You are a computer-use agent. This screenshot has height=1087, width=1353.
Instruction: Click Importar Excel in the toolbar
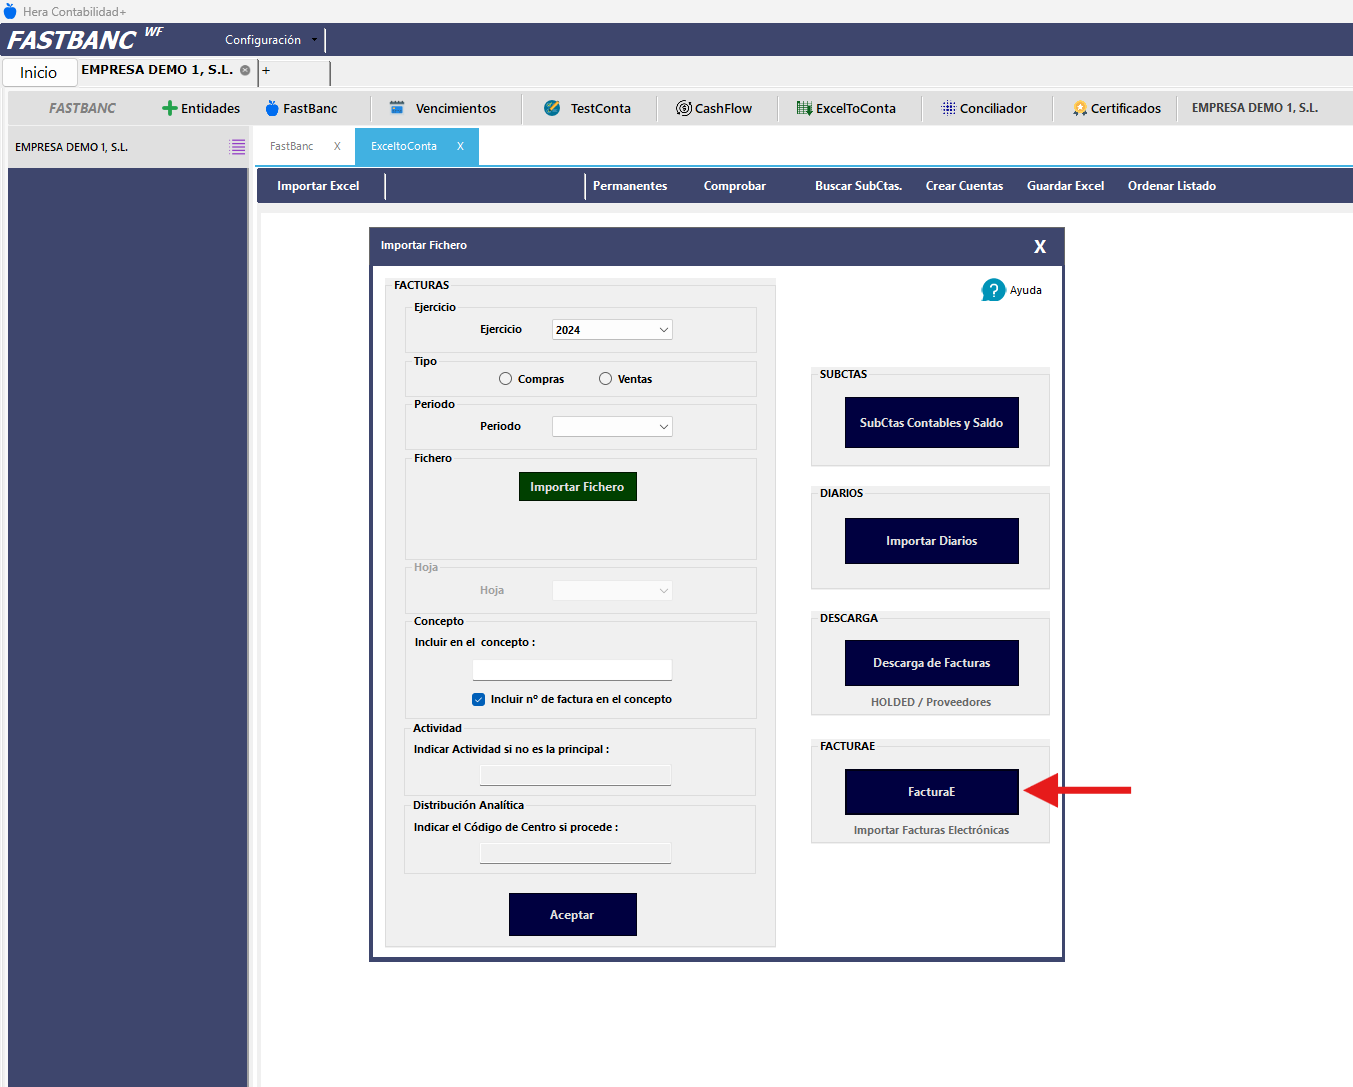(x=318, y=186)
